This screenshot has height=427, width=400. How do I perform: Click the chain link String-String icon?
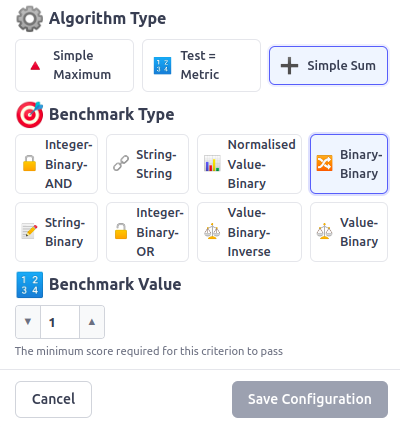pos(121,163)
